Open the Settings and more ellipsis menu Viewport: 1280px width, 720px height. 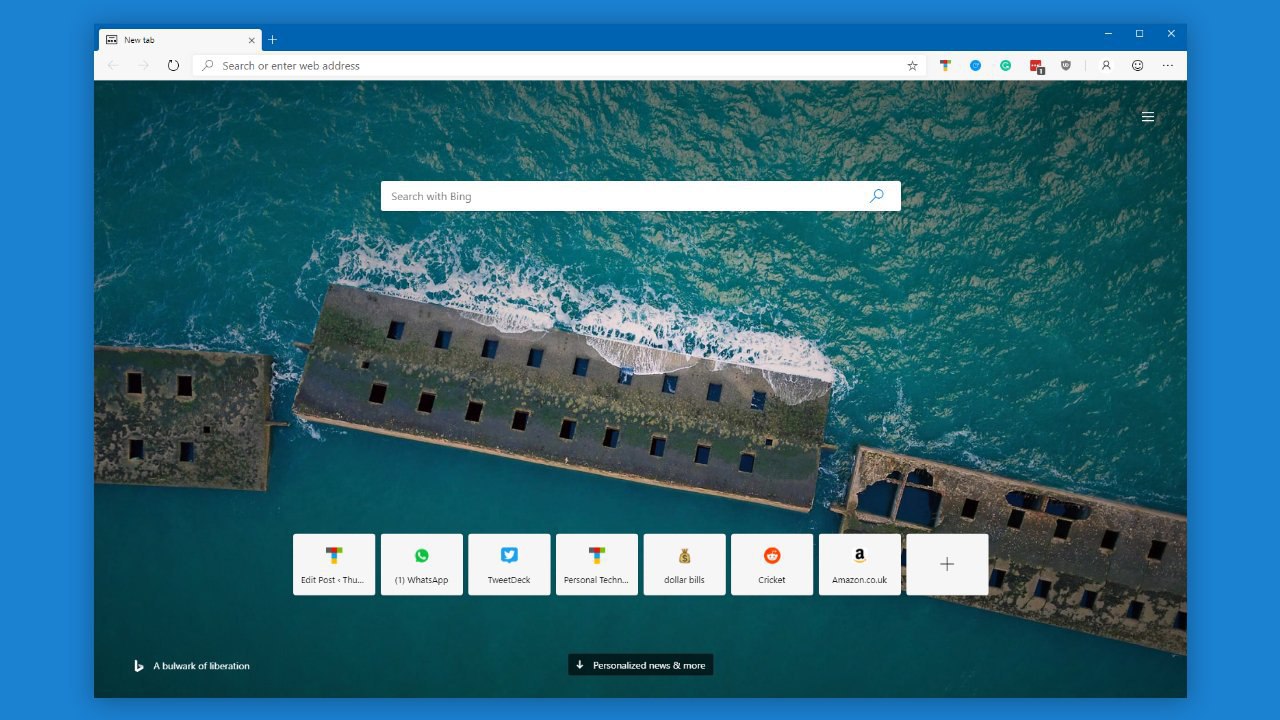tap(1168, 66)
